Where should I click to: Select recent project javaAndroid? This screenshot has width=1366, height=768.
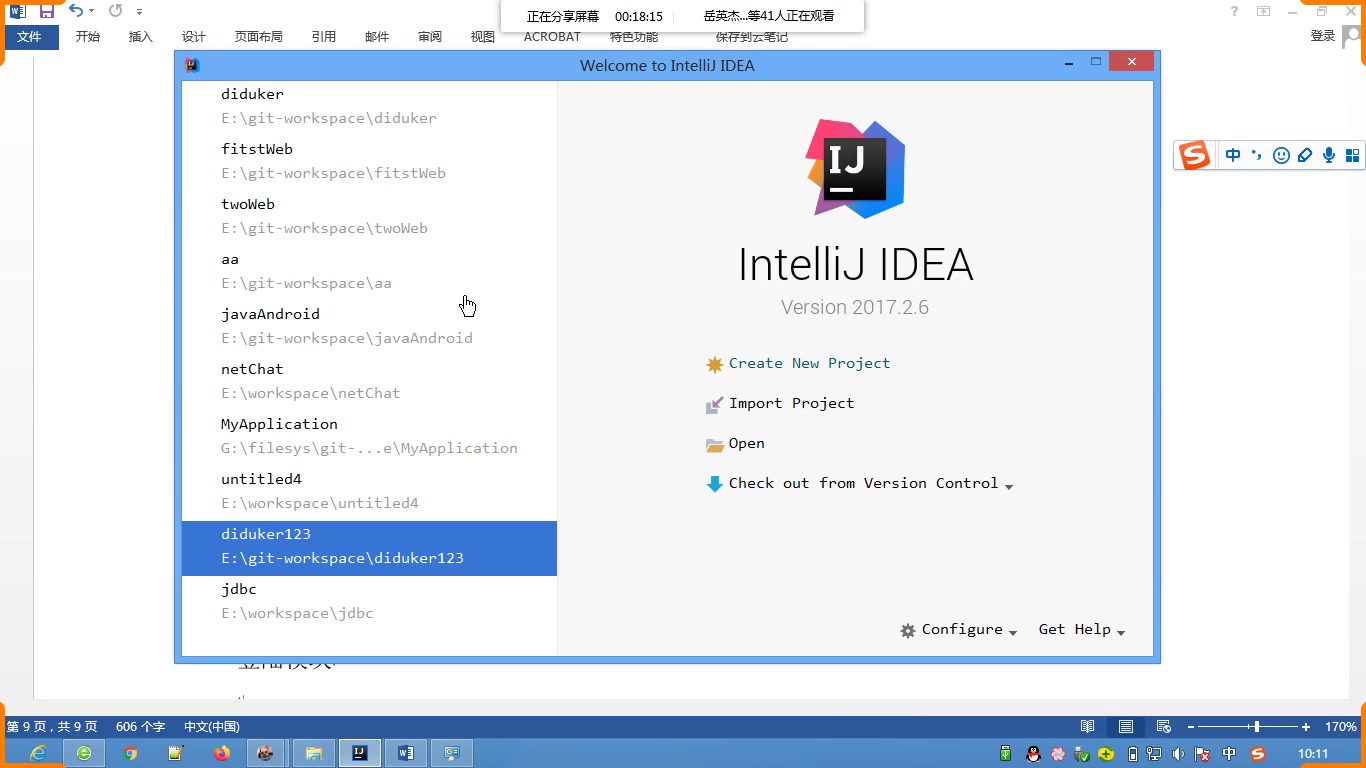(369, 326)
